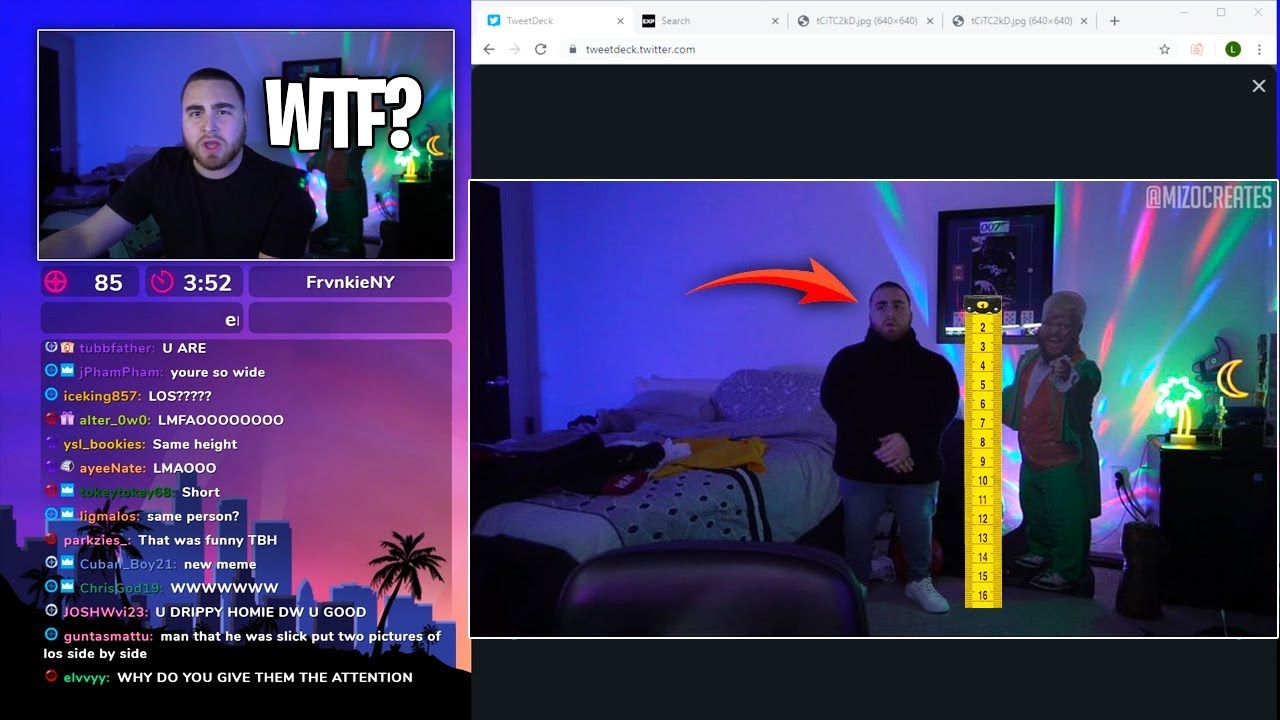This screenshot has height=720, width=1280.
Task: Select chat username ysl_bookies
Action: click(x=104, y=444)
